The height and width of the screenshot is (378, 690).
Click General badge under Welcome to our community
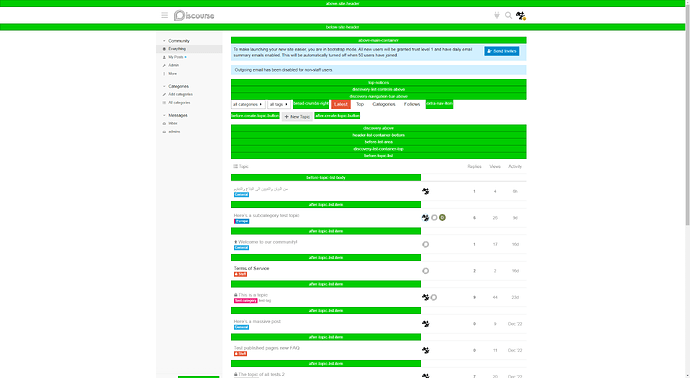click(x=242, y=248)
